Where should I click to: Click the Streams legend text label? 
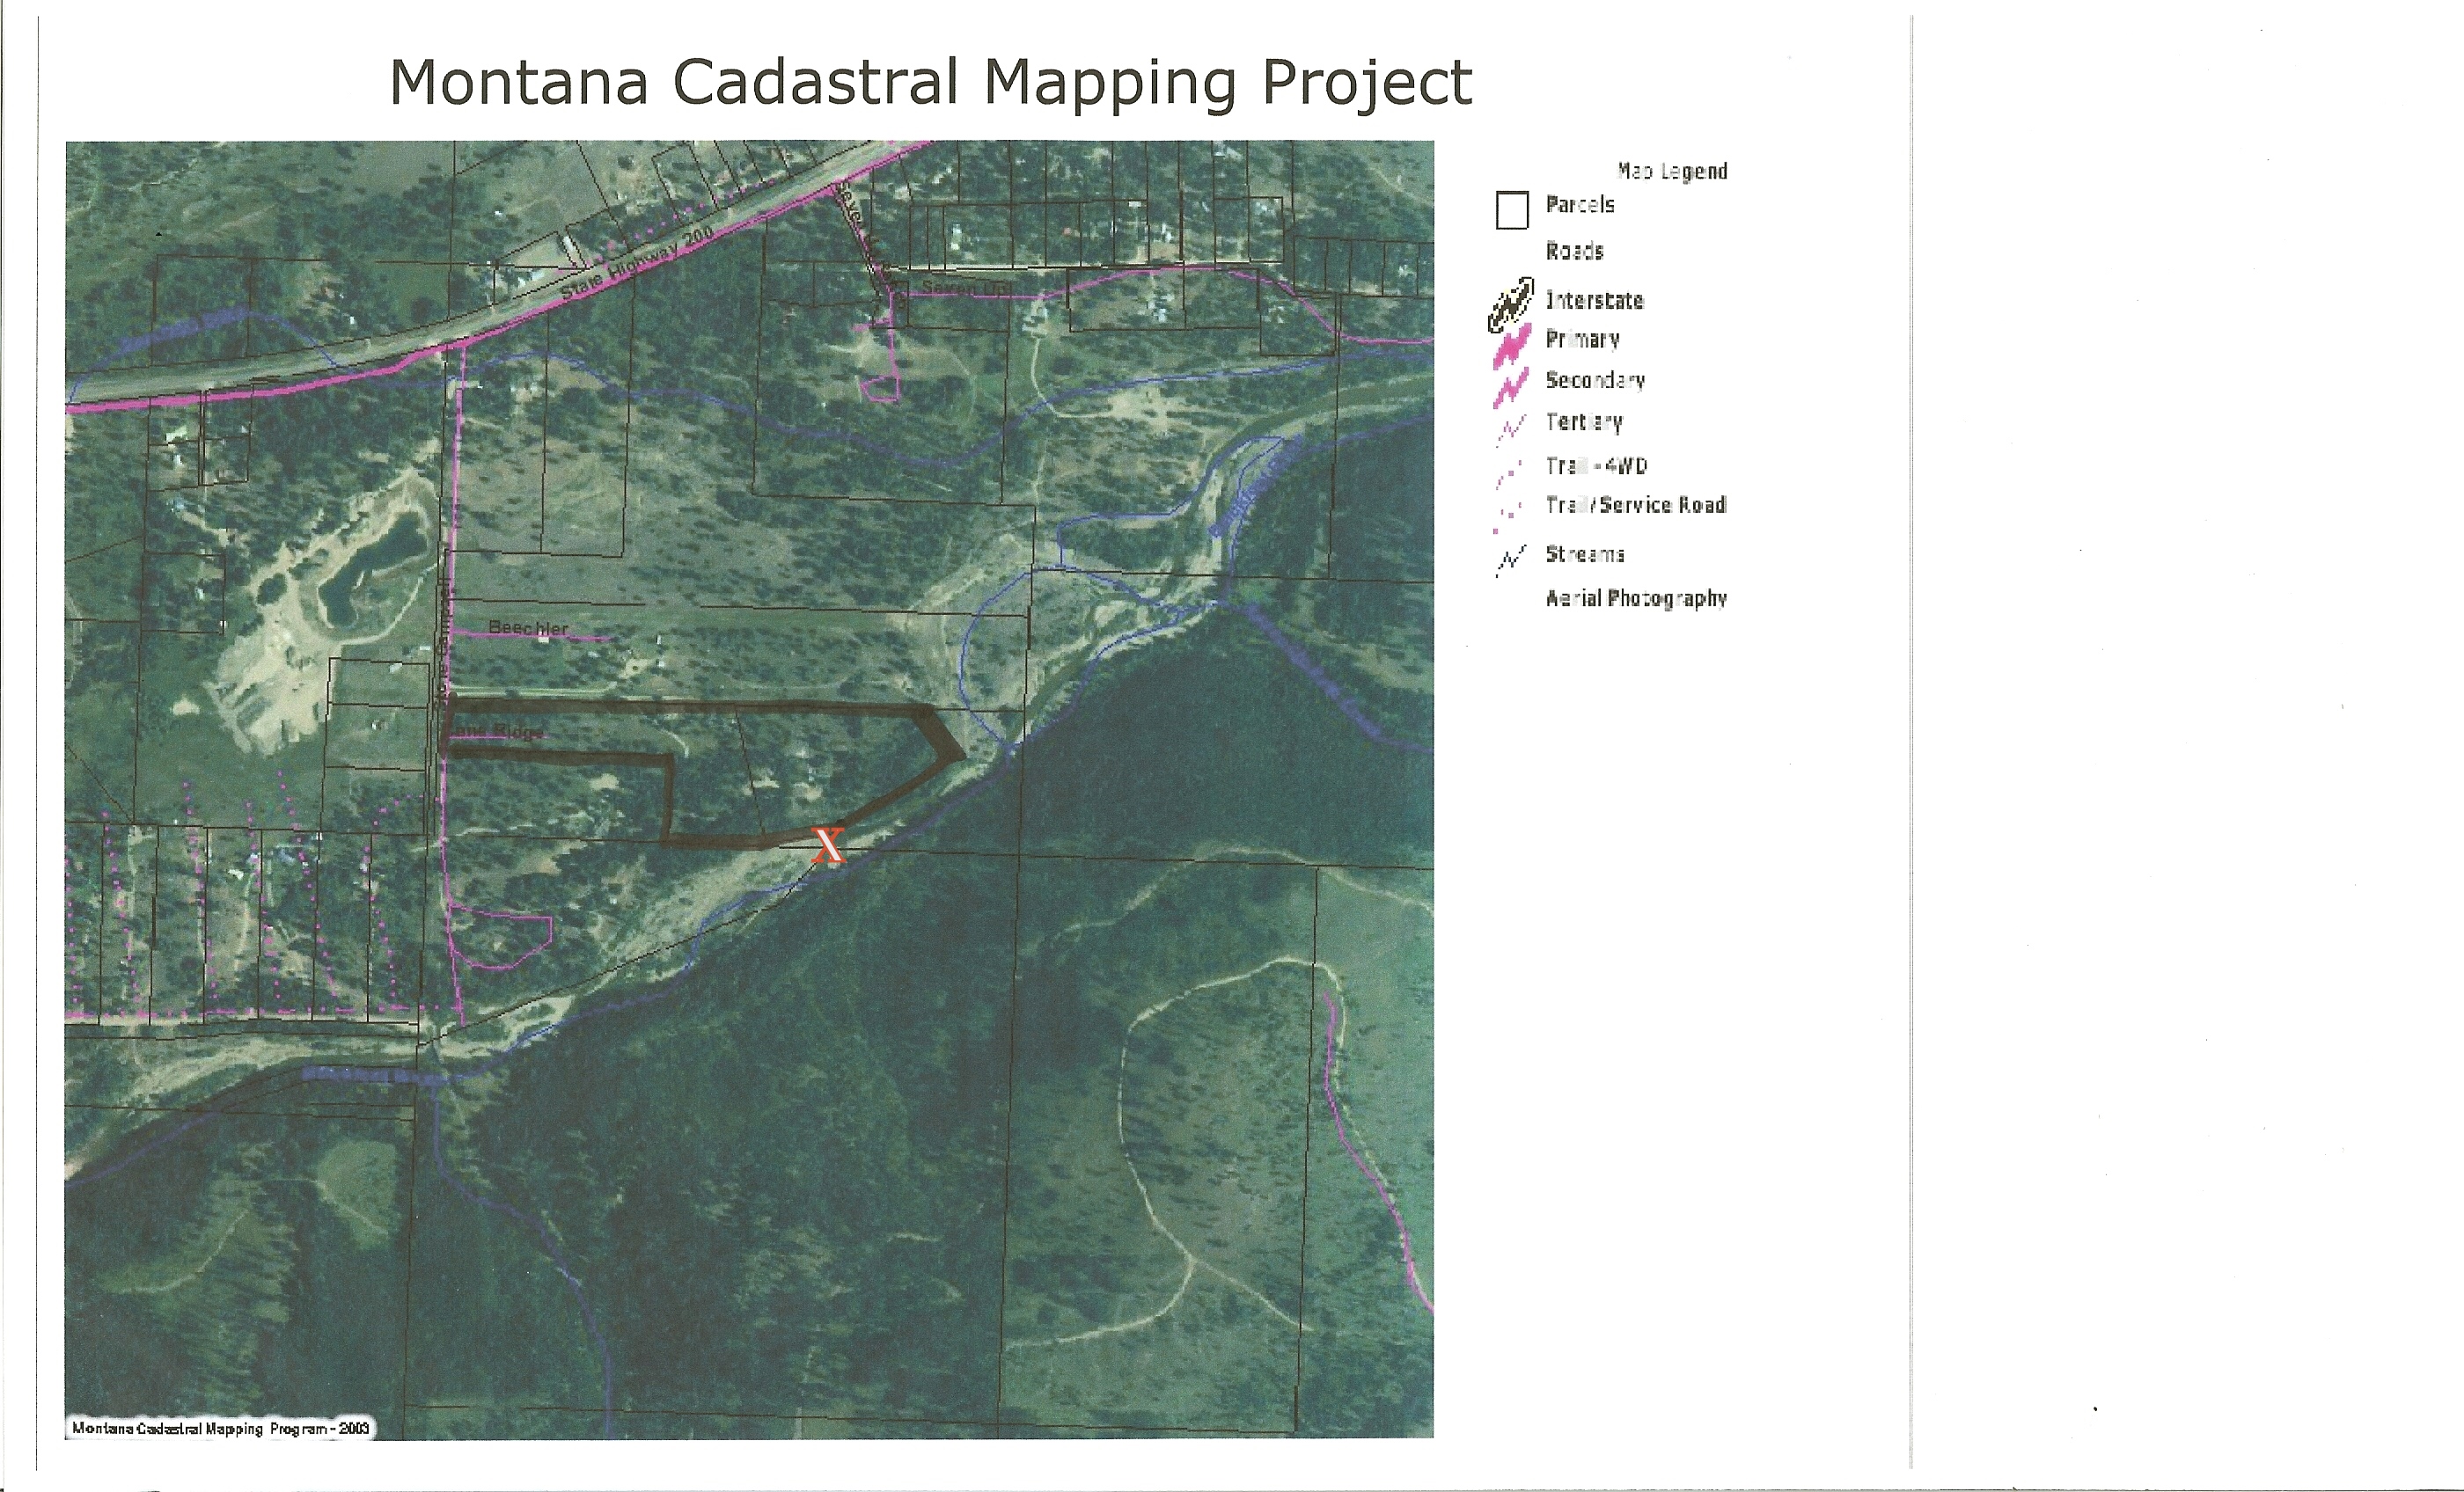pyautogui.click(x=1585, y=554)
